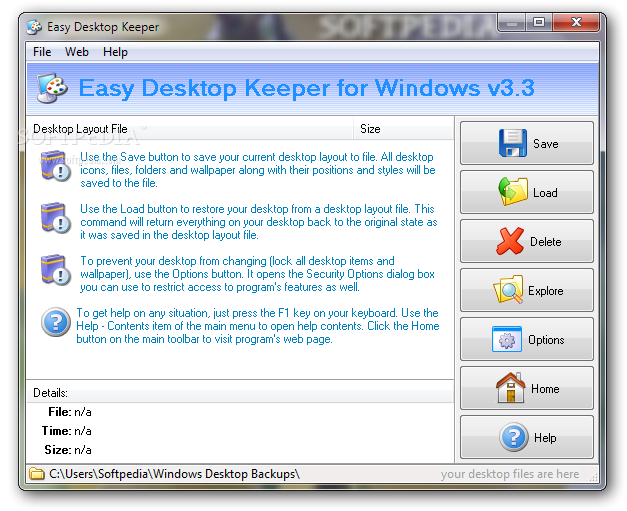The height and width of the screenshot is (511, 627).
Task: Click the Load folder icon
Action: pos(513,192)
